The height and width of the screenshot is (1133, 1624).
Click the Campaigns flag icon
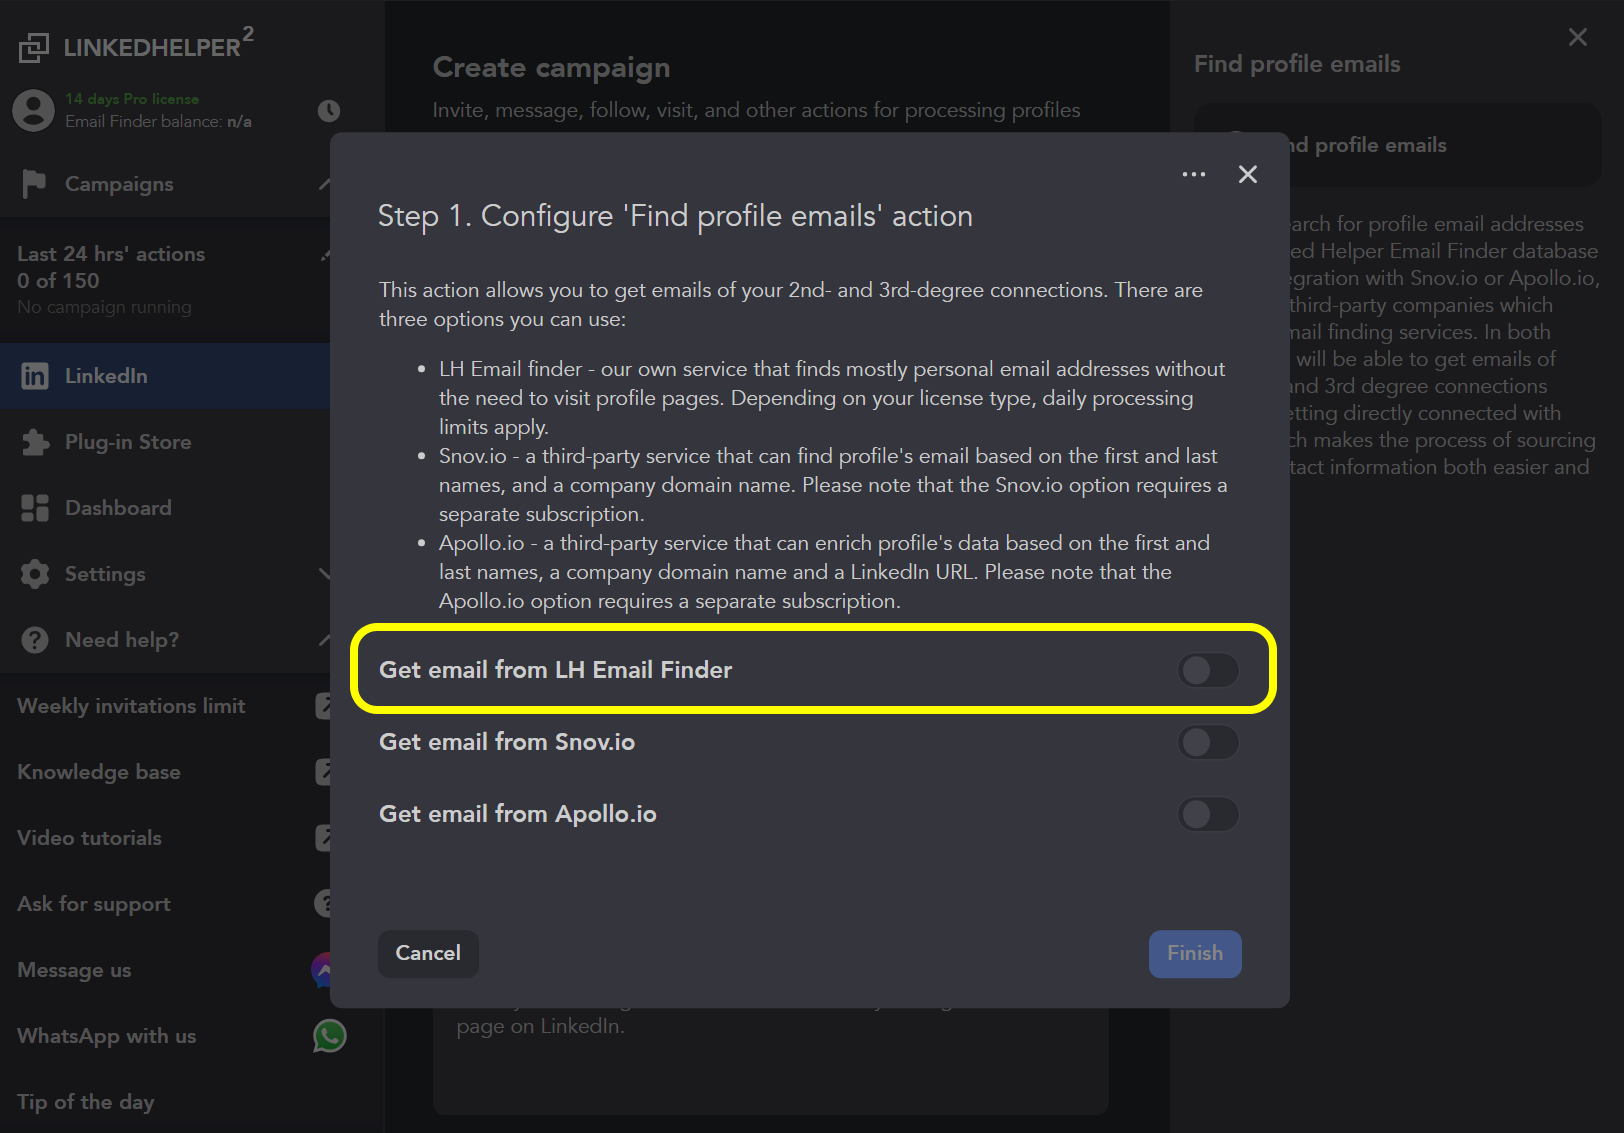click(34, 184)
